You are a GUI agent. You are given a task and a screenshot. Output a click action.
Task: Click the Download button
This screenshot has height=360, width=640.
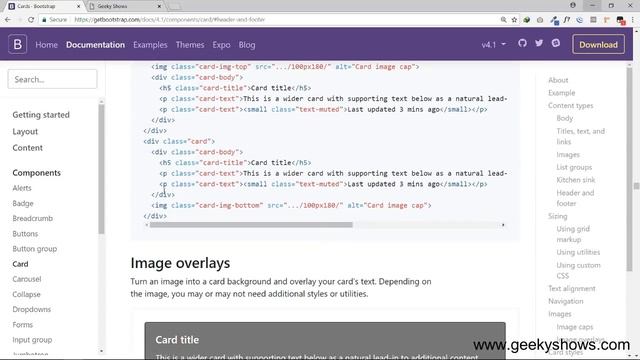tap(598, 44)
